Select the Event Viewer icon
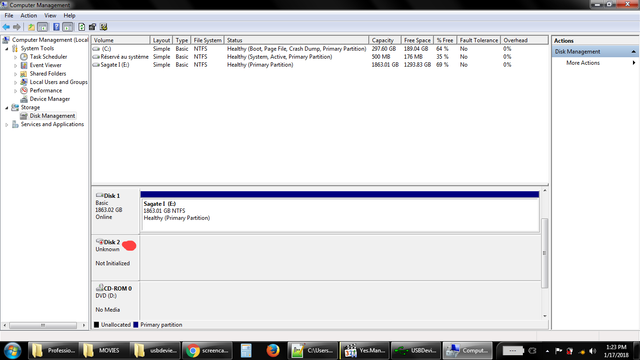 pyautogui.click(x=24, y=65)
